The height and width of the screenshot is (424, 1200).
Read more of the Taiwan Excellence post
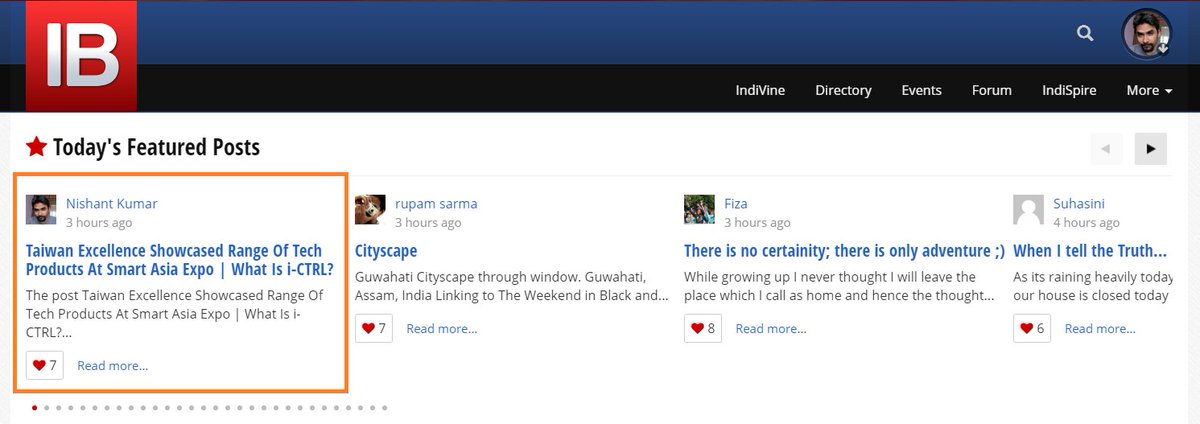112,366
